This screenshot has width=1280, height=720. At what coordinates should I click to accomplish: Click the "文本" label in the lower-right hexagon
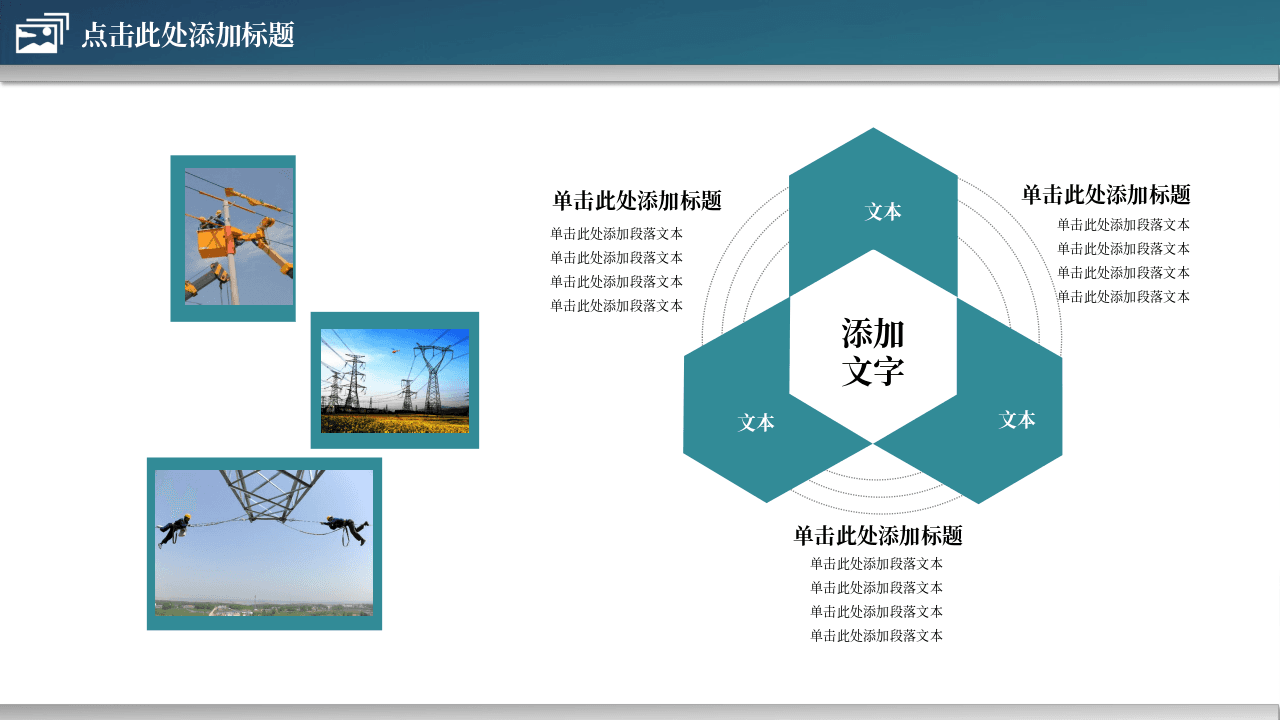point(1017,420)
